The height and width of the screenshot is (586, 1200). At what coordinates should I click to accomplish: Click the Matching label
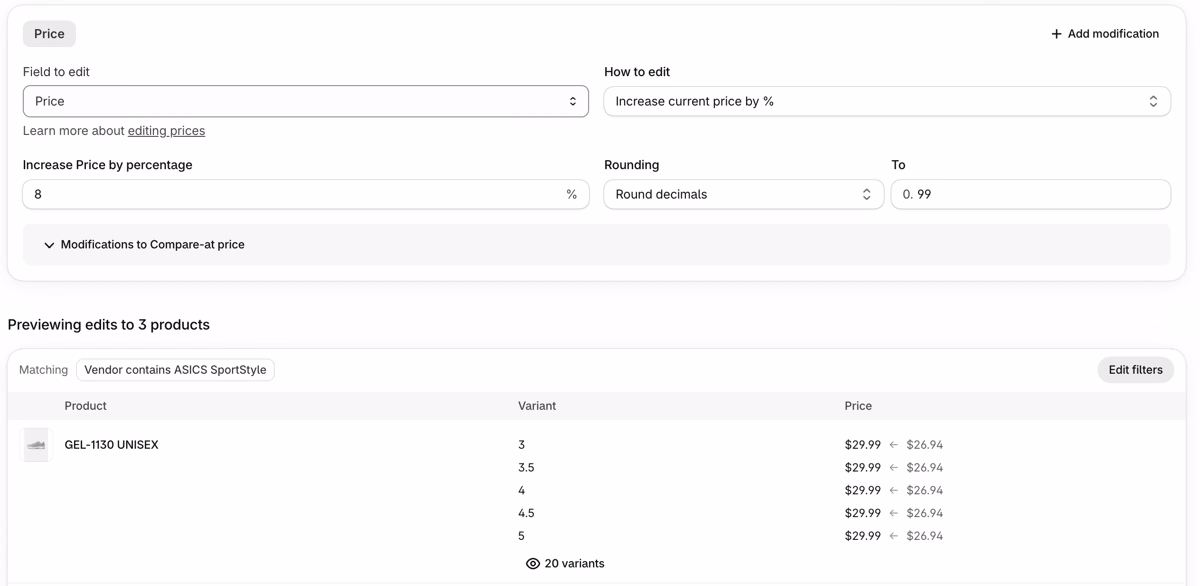click(x=44, y=370)
